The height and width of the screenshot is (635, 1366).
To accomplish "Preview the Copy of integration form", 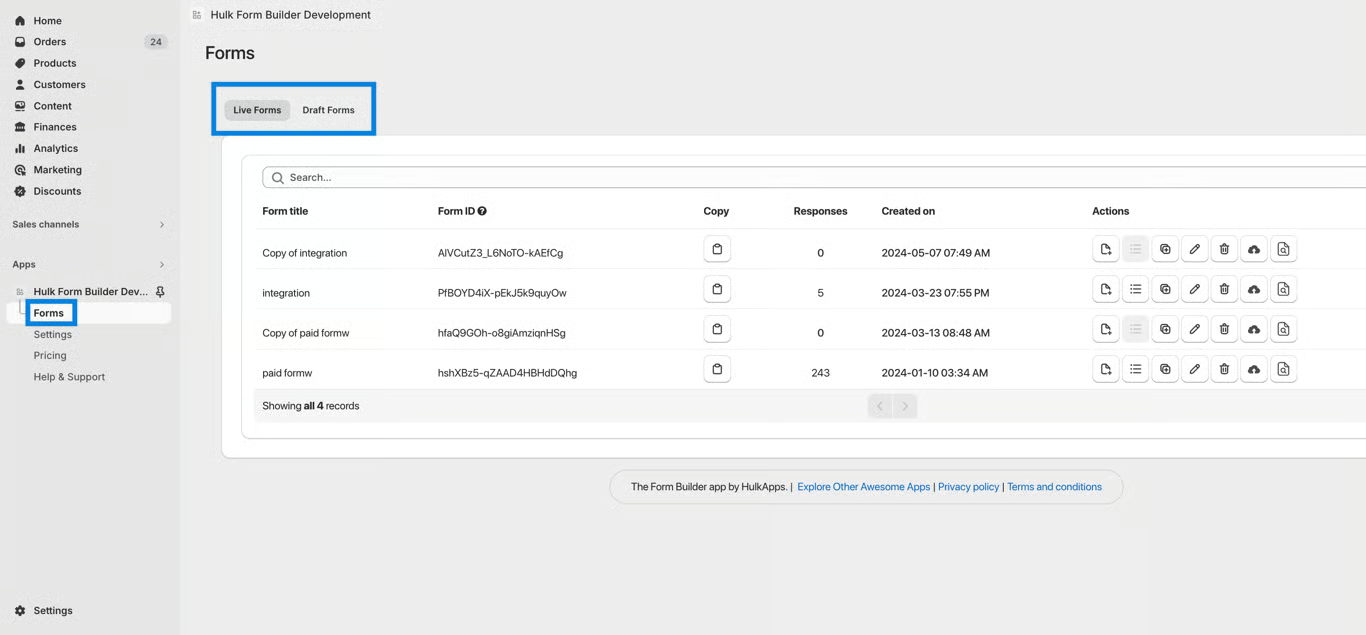I will point(1283,249).
